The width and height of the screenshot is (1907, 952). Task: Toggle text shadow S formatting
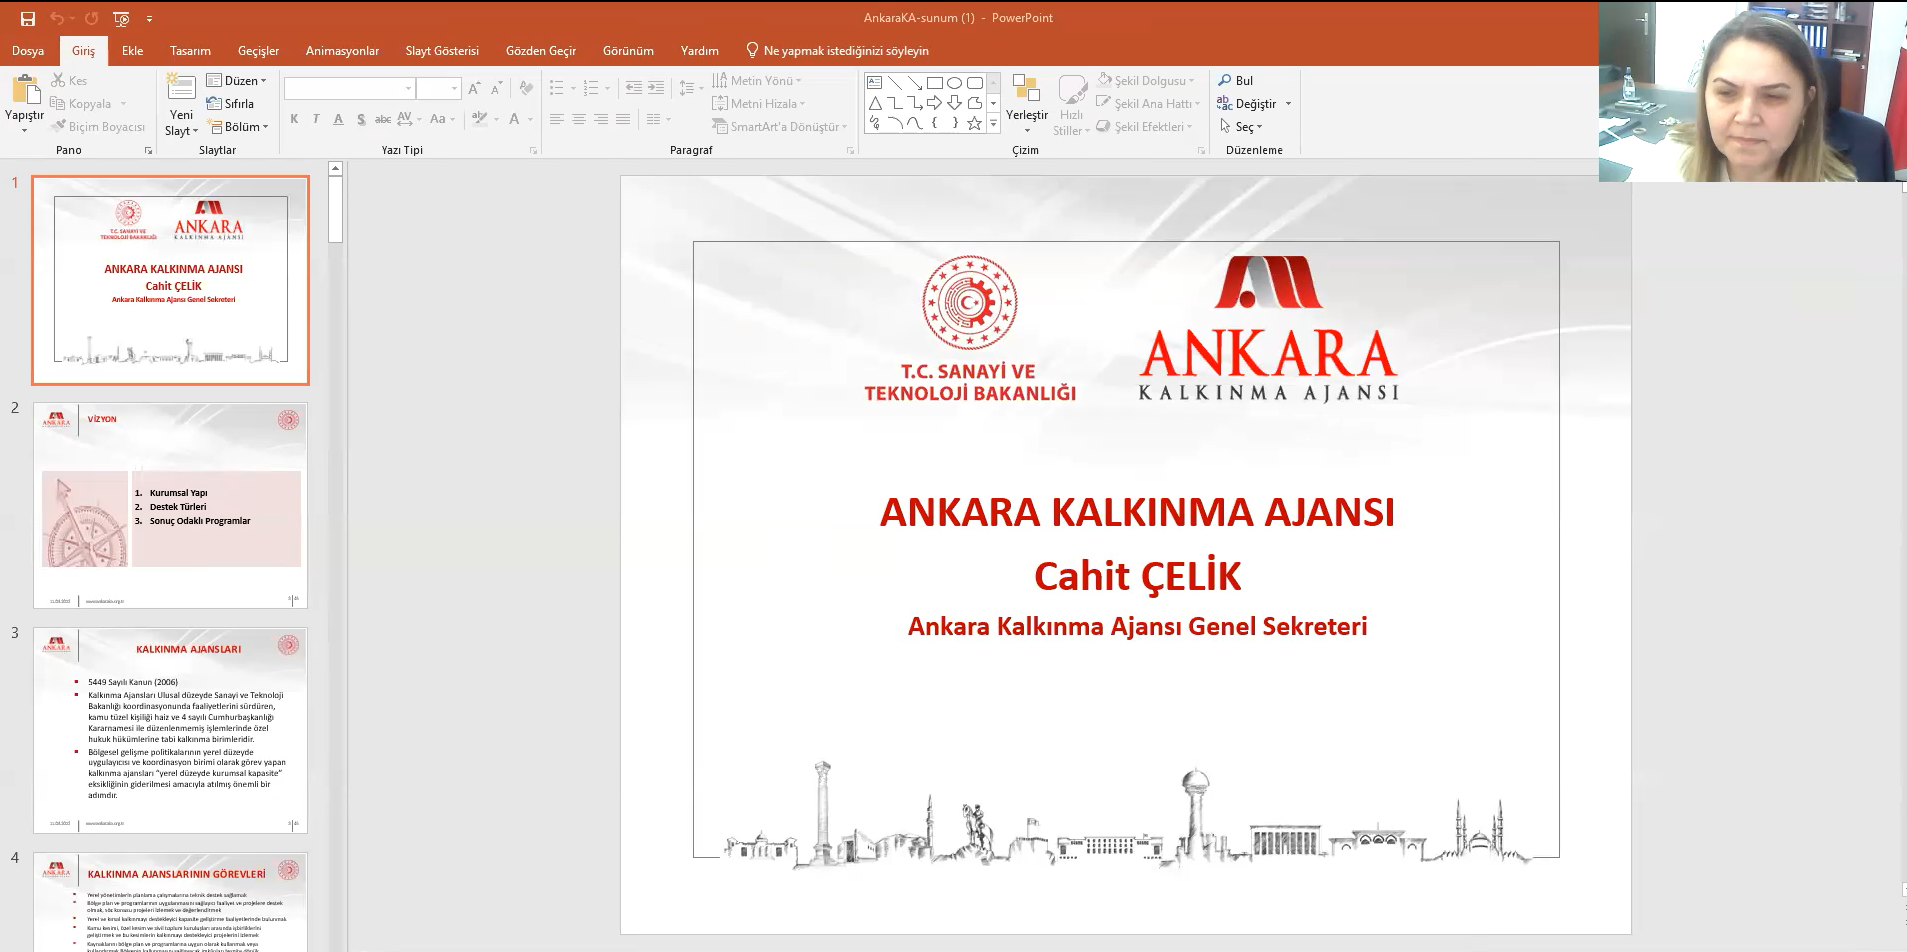[360, 119]
